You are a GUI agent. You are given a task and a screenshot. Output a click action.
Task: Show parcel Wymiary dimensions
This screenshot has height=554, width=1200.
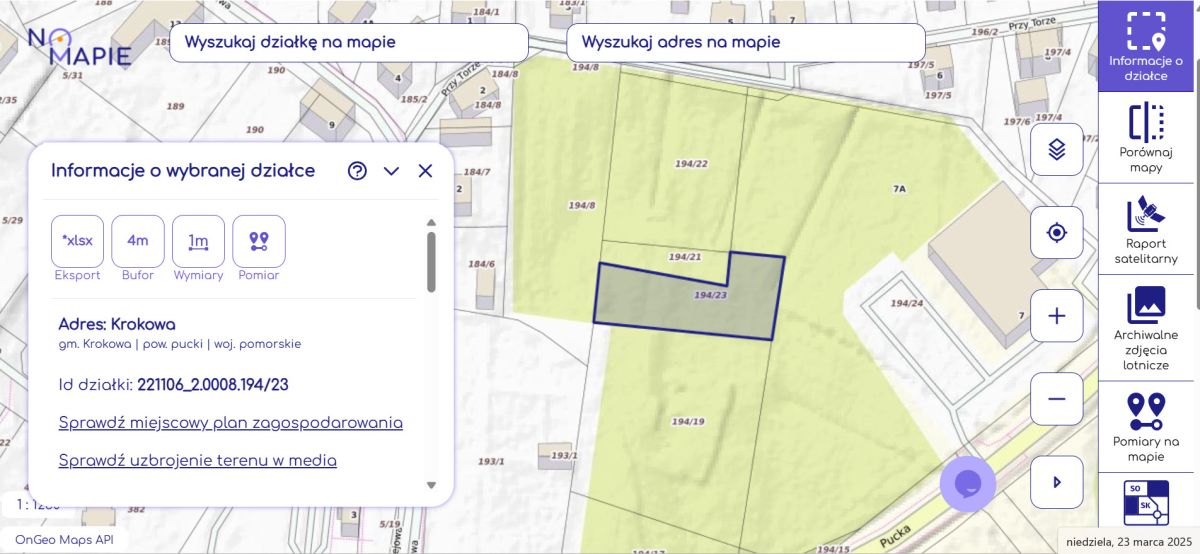point(198,241)
